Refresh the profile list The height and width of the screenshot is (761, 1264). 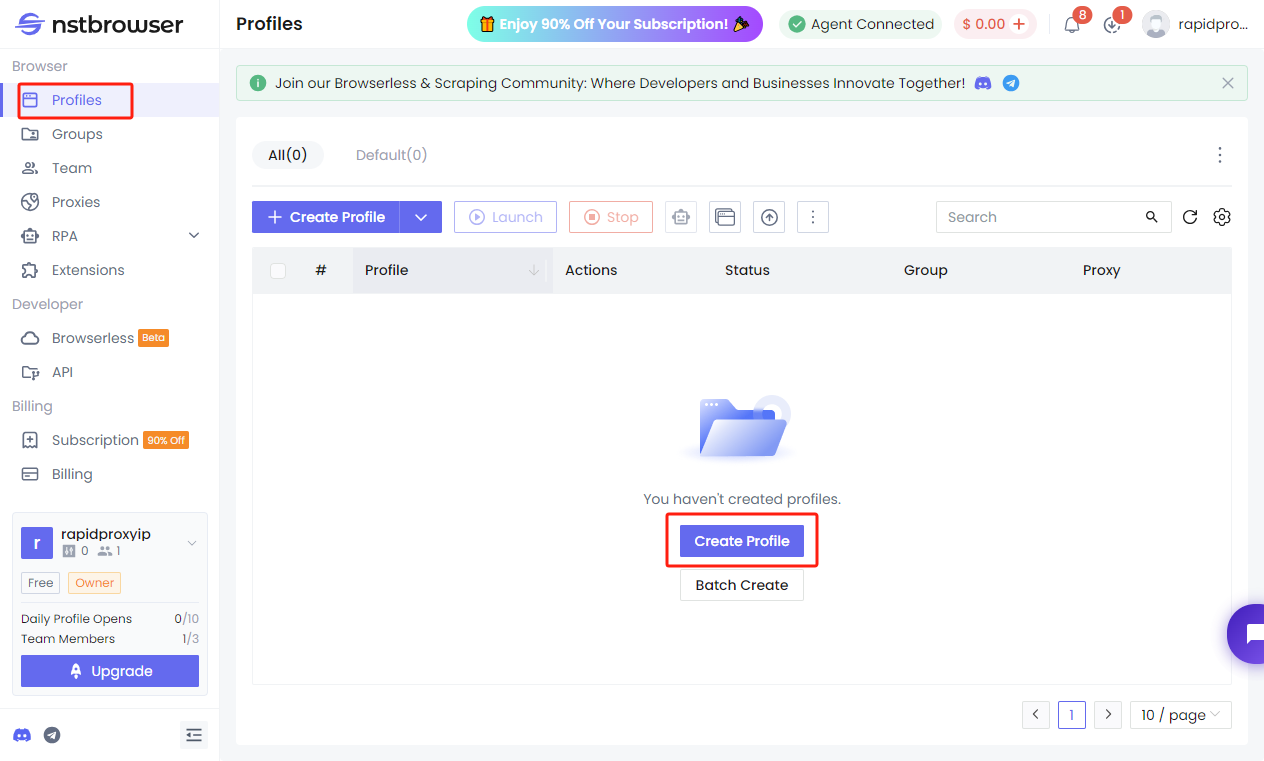(1190, 217)
